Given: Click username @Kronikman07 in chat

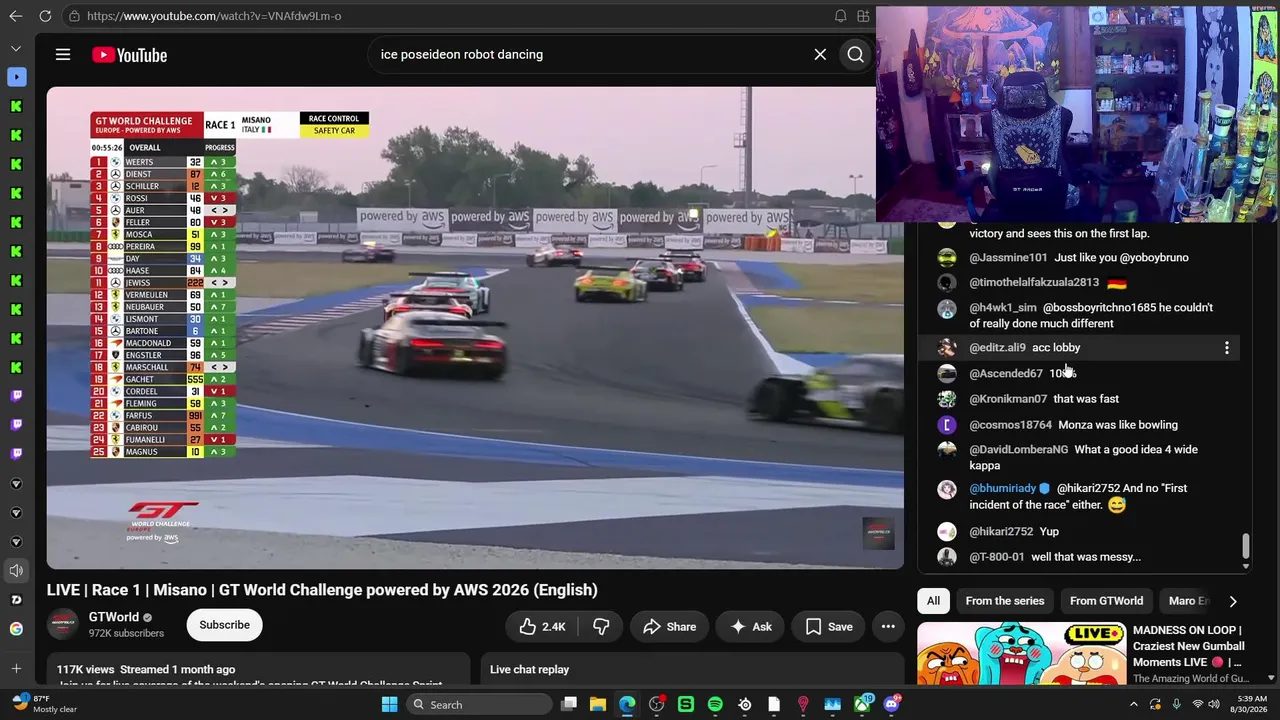Looking at the screenshot, I should click(x=1008, y=399).
